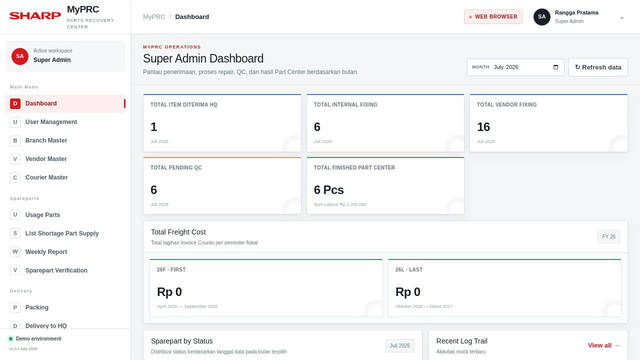Click the Usage Parts U icon
The height and width of the screenshot is (360, 640).
pyautogui.click(x=15, y=215)
